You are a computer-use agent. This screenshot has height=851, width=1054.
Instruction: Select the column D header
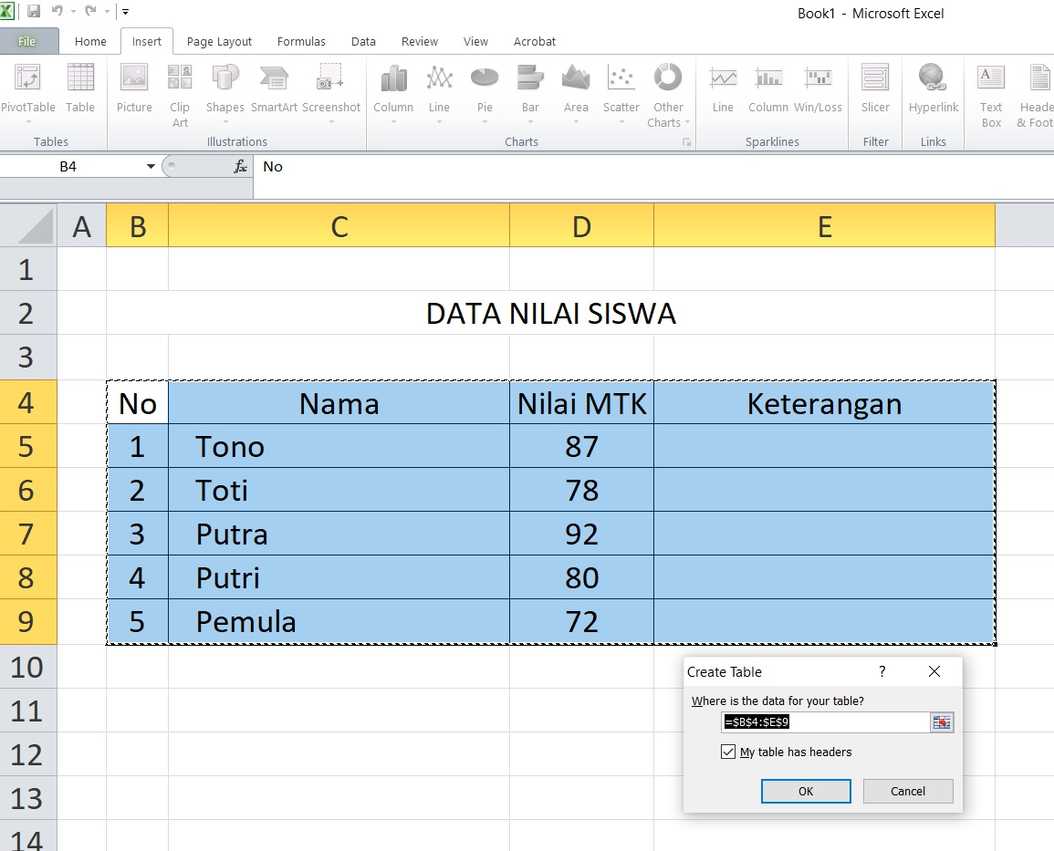pyautogui.click(x=581, y=226)
